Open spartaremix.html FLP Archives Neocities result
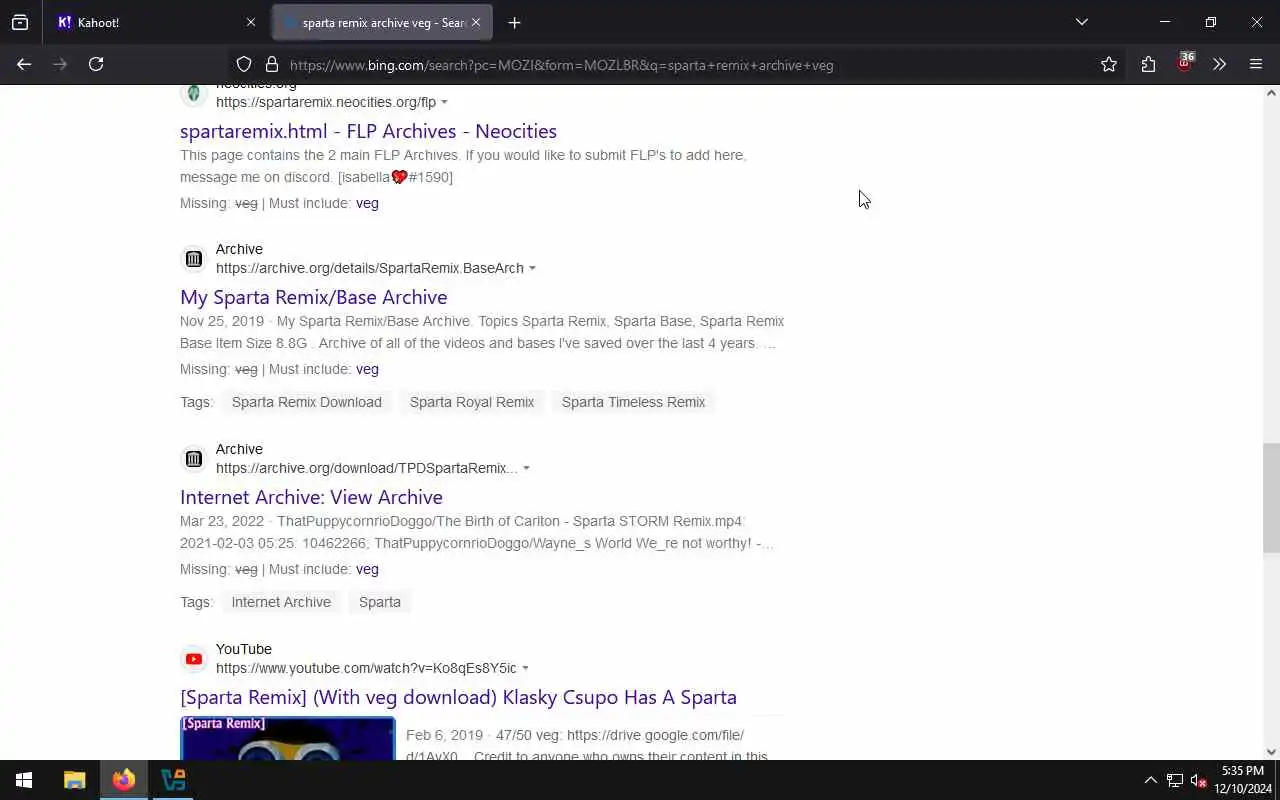Screen dimensions: 1280x800 [x=368, y=131]
